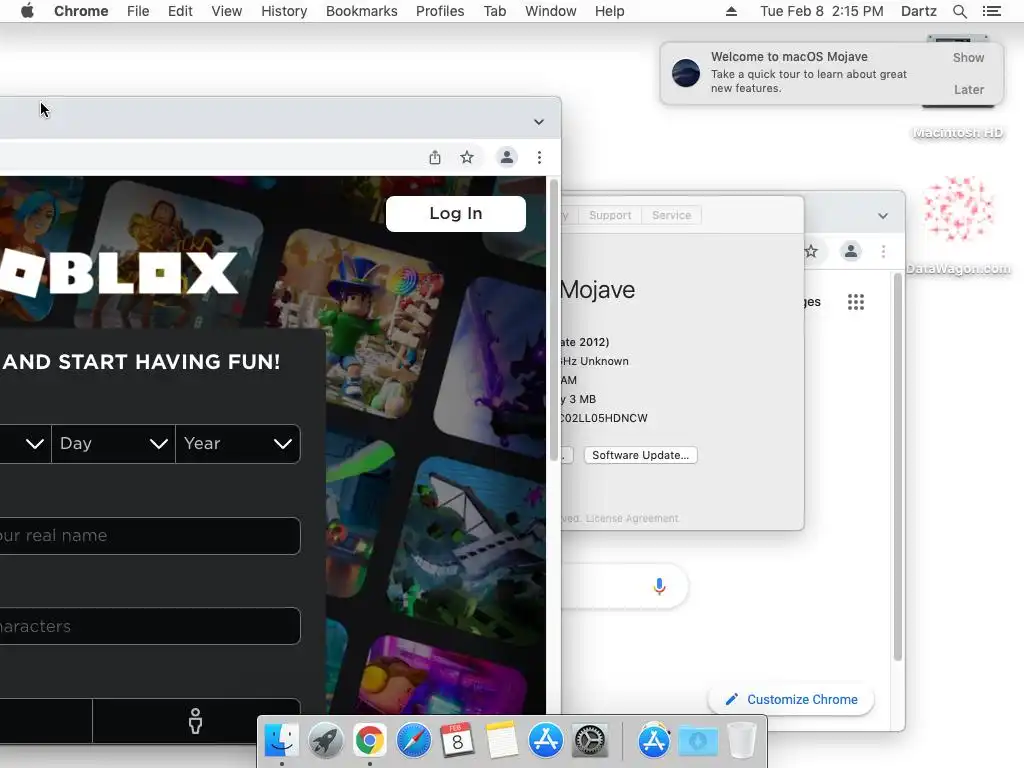Select the gender figure icon on Roblox form

click(195, 722)
